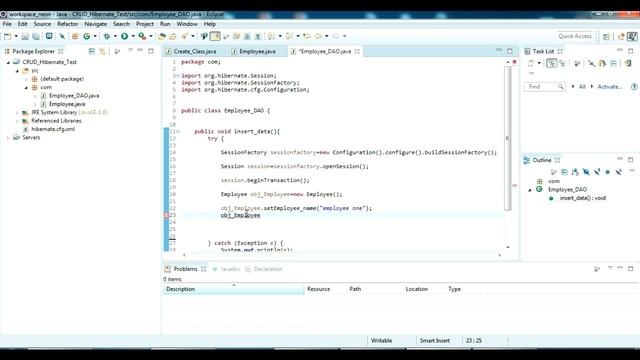Open the Open Perspective icon

point(607,36)
